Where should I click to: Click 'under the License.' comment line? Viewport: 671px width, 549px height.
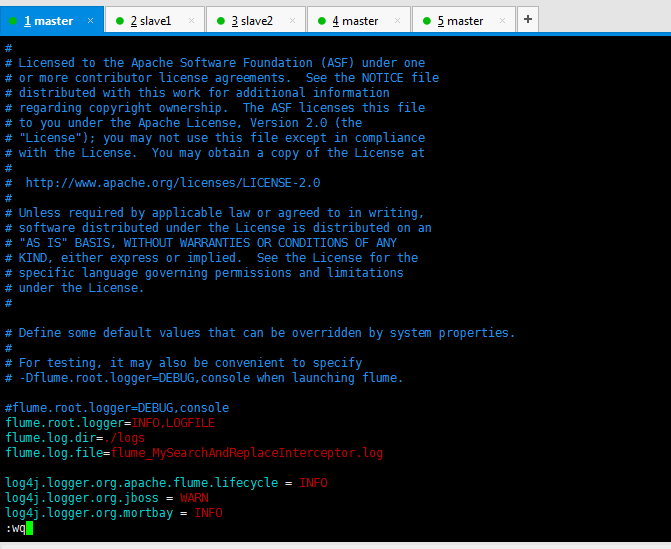click(x=74, y=288)
